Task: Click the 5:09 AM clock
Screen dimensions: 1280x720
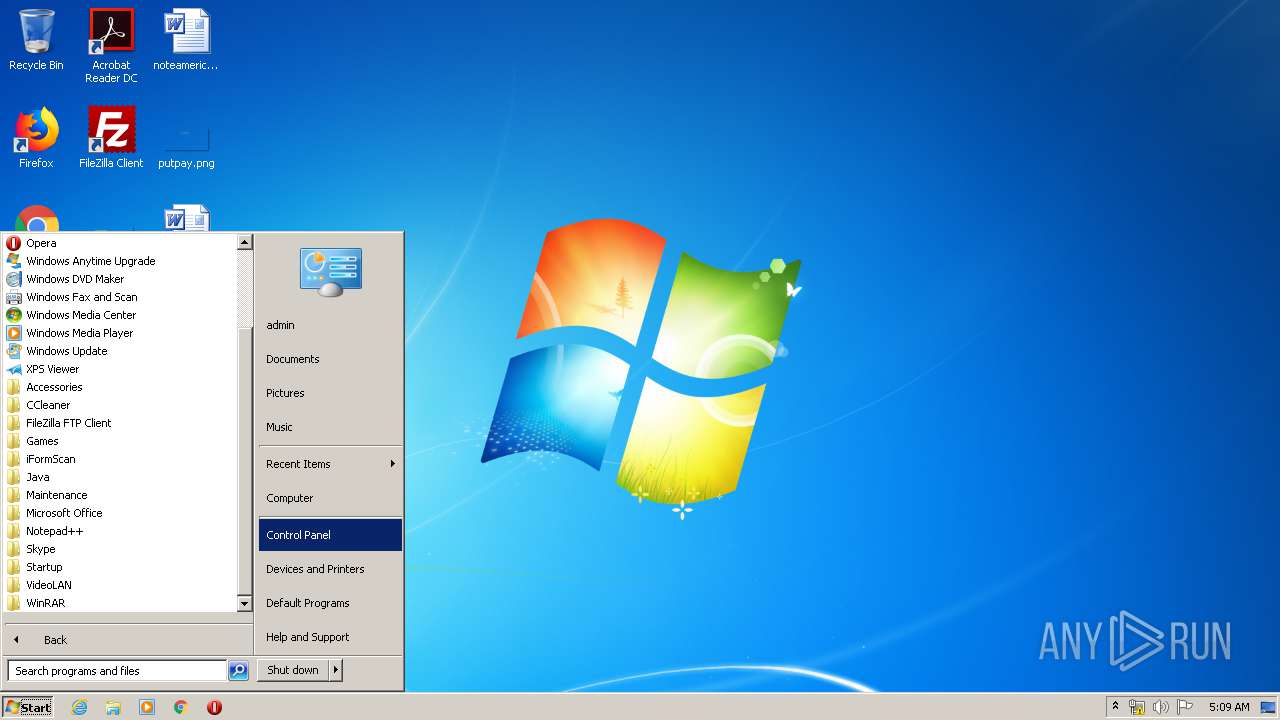Action: (x=1228, y=707)
